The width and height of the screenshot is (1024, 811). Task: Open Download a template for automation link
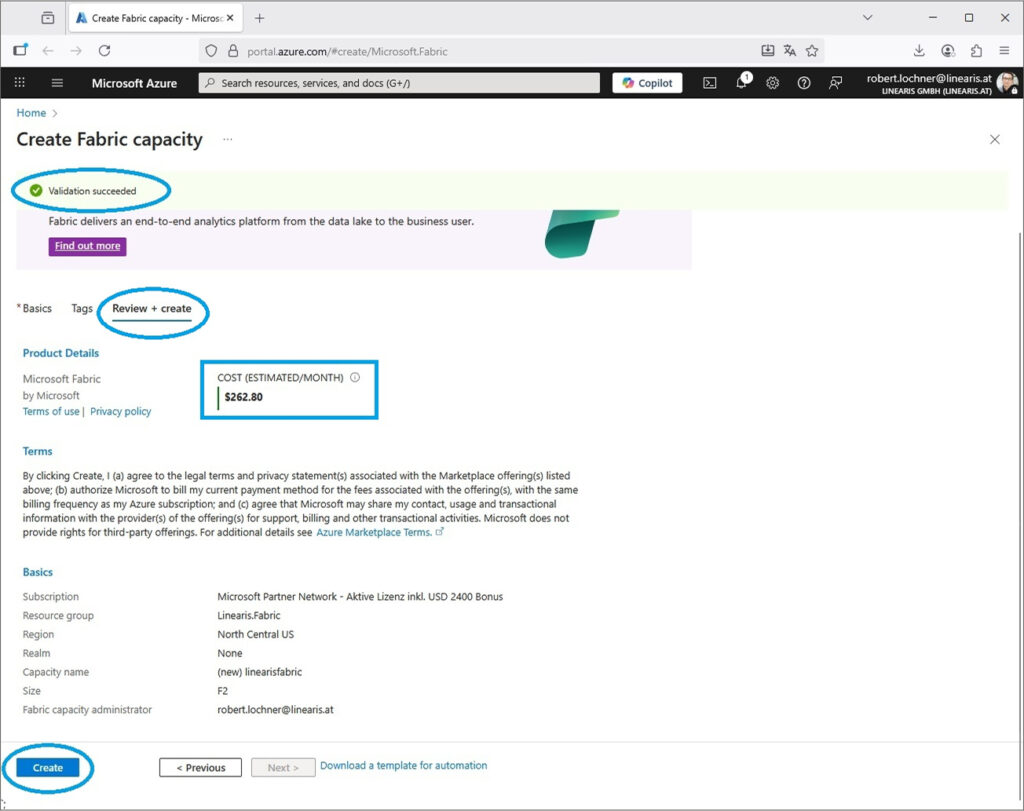(x=404, y=765)
